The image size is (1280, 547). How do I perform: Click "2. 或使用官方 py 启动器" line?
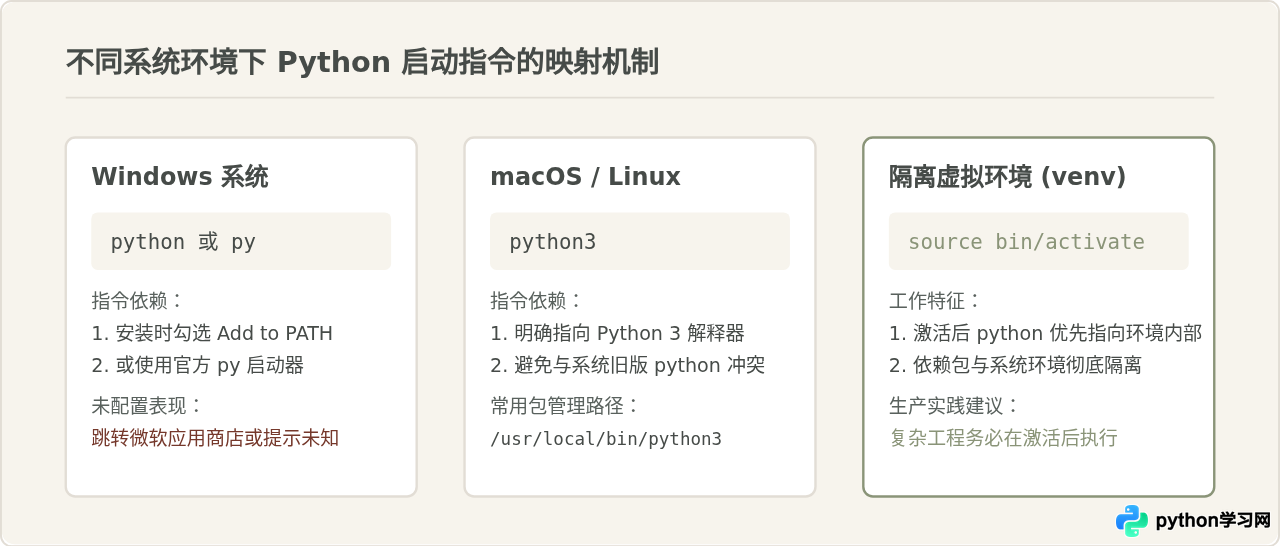click(198, 365)
